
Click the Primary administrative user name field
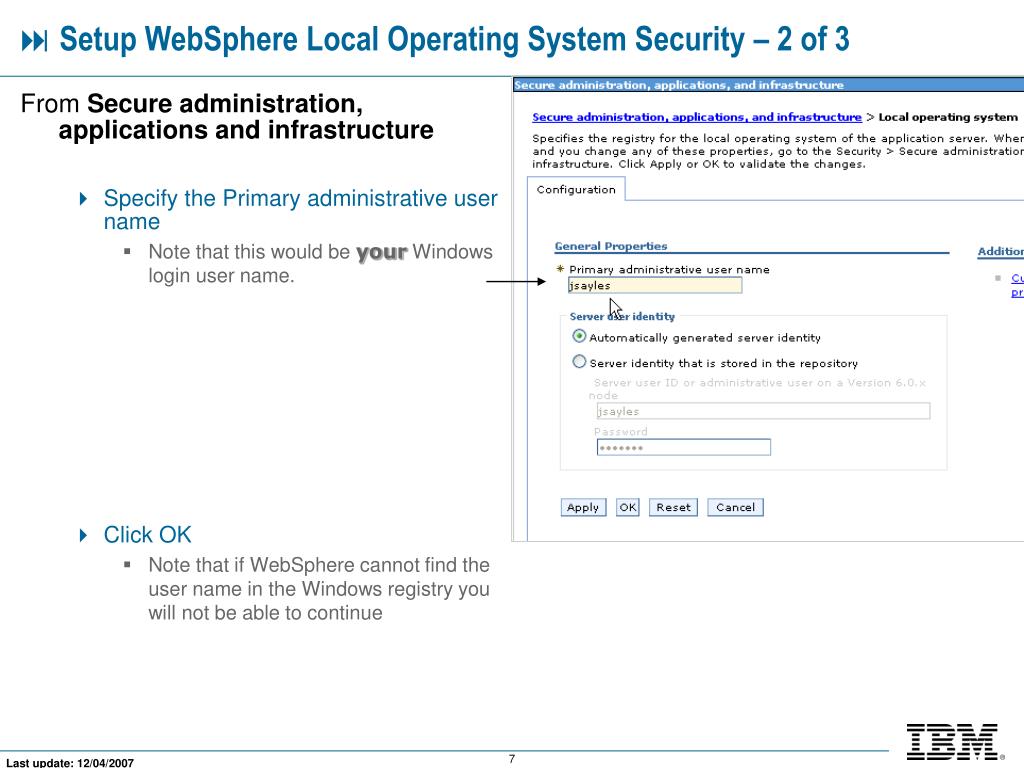[655, 285]
